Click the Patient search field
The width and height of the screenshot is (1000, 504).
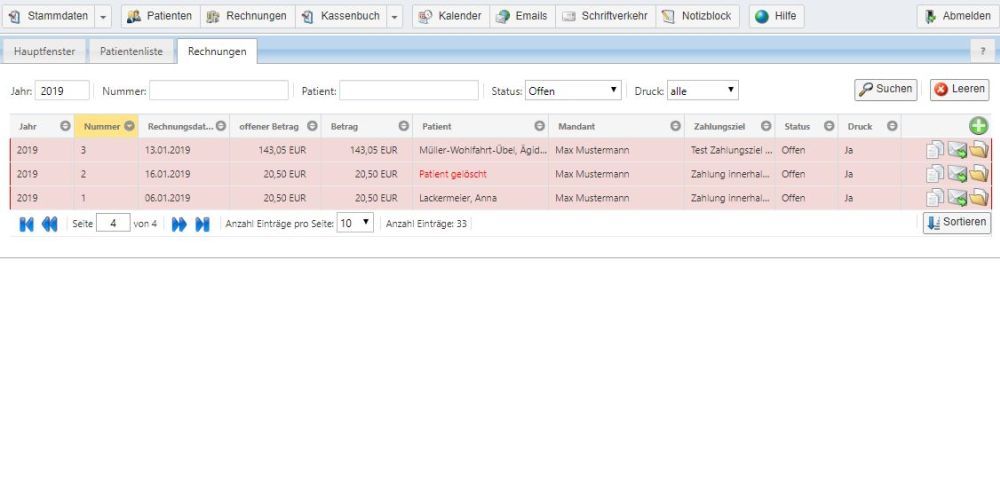(409, 91)
